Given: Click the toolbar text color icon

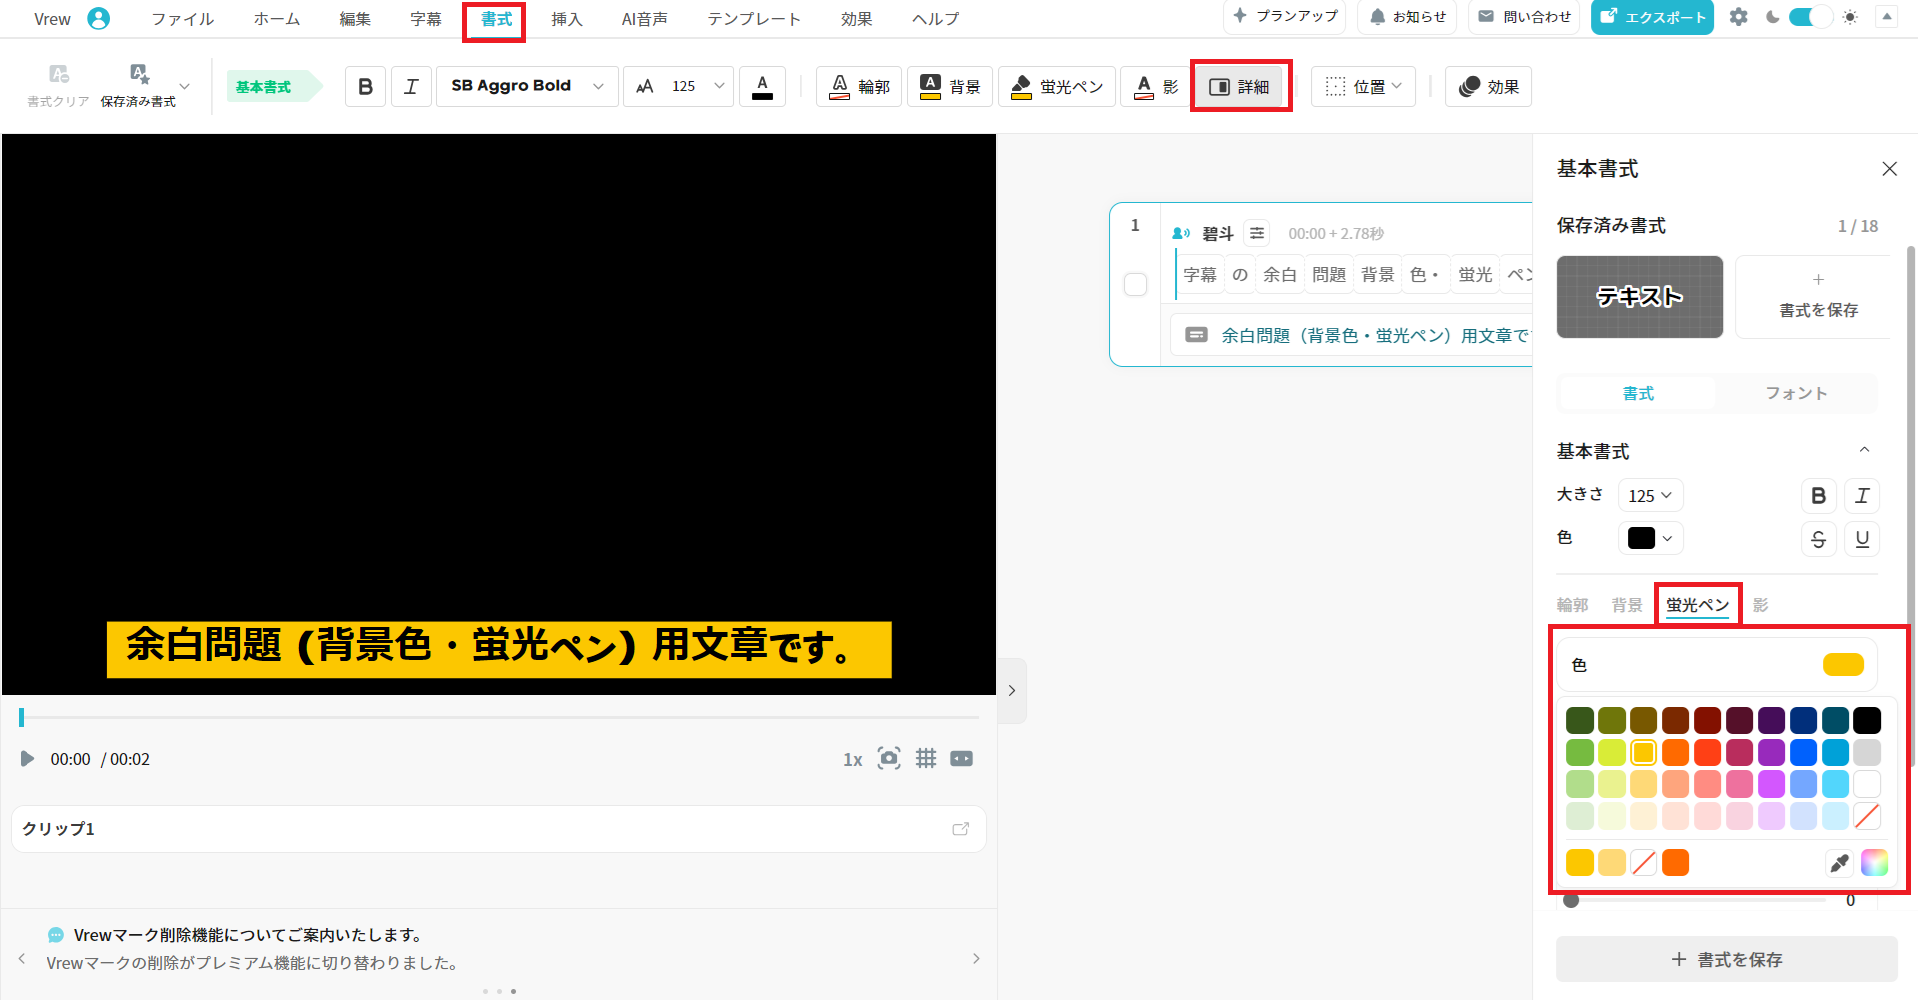Looking at the screenshot, I should click(762, 87).
